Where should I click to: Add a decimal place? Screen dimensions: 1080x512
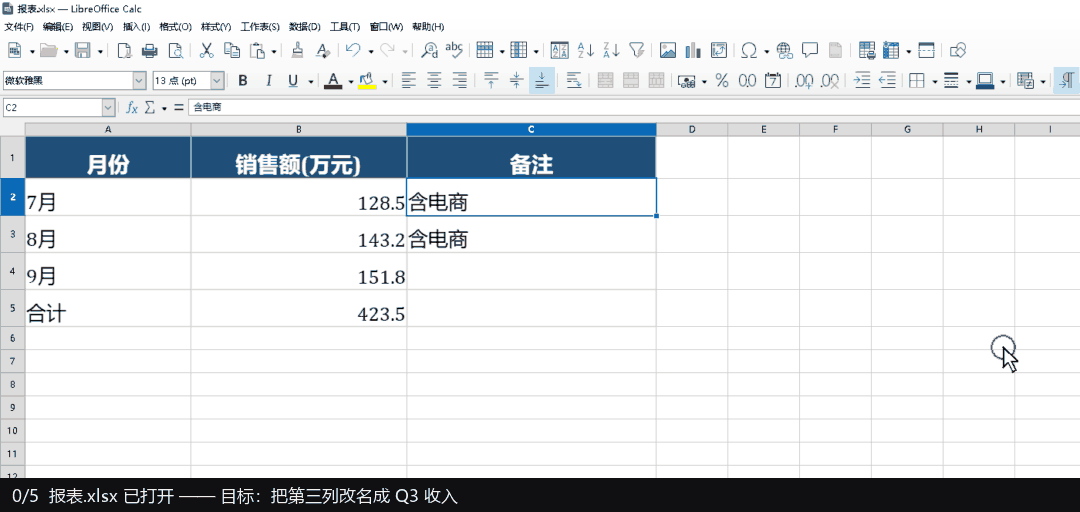(804, 81)
